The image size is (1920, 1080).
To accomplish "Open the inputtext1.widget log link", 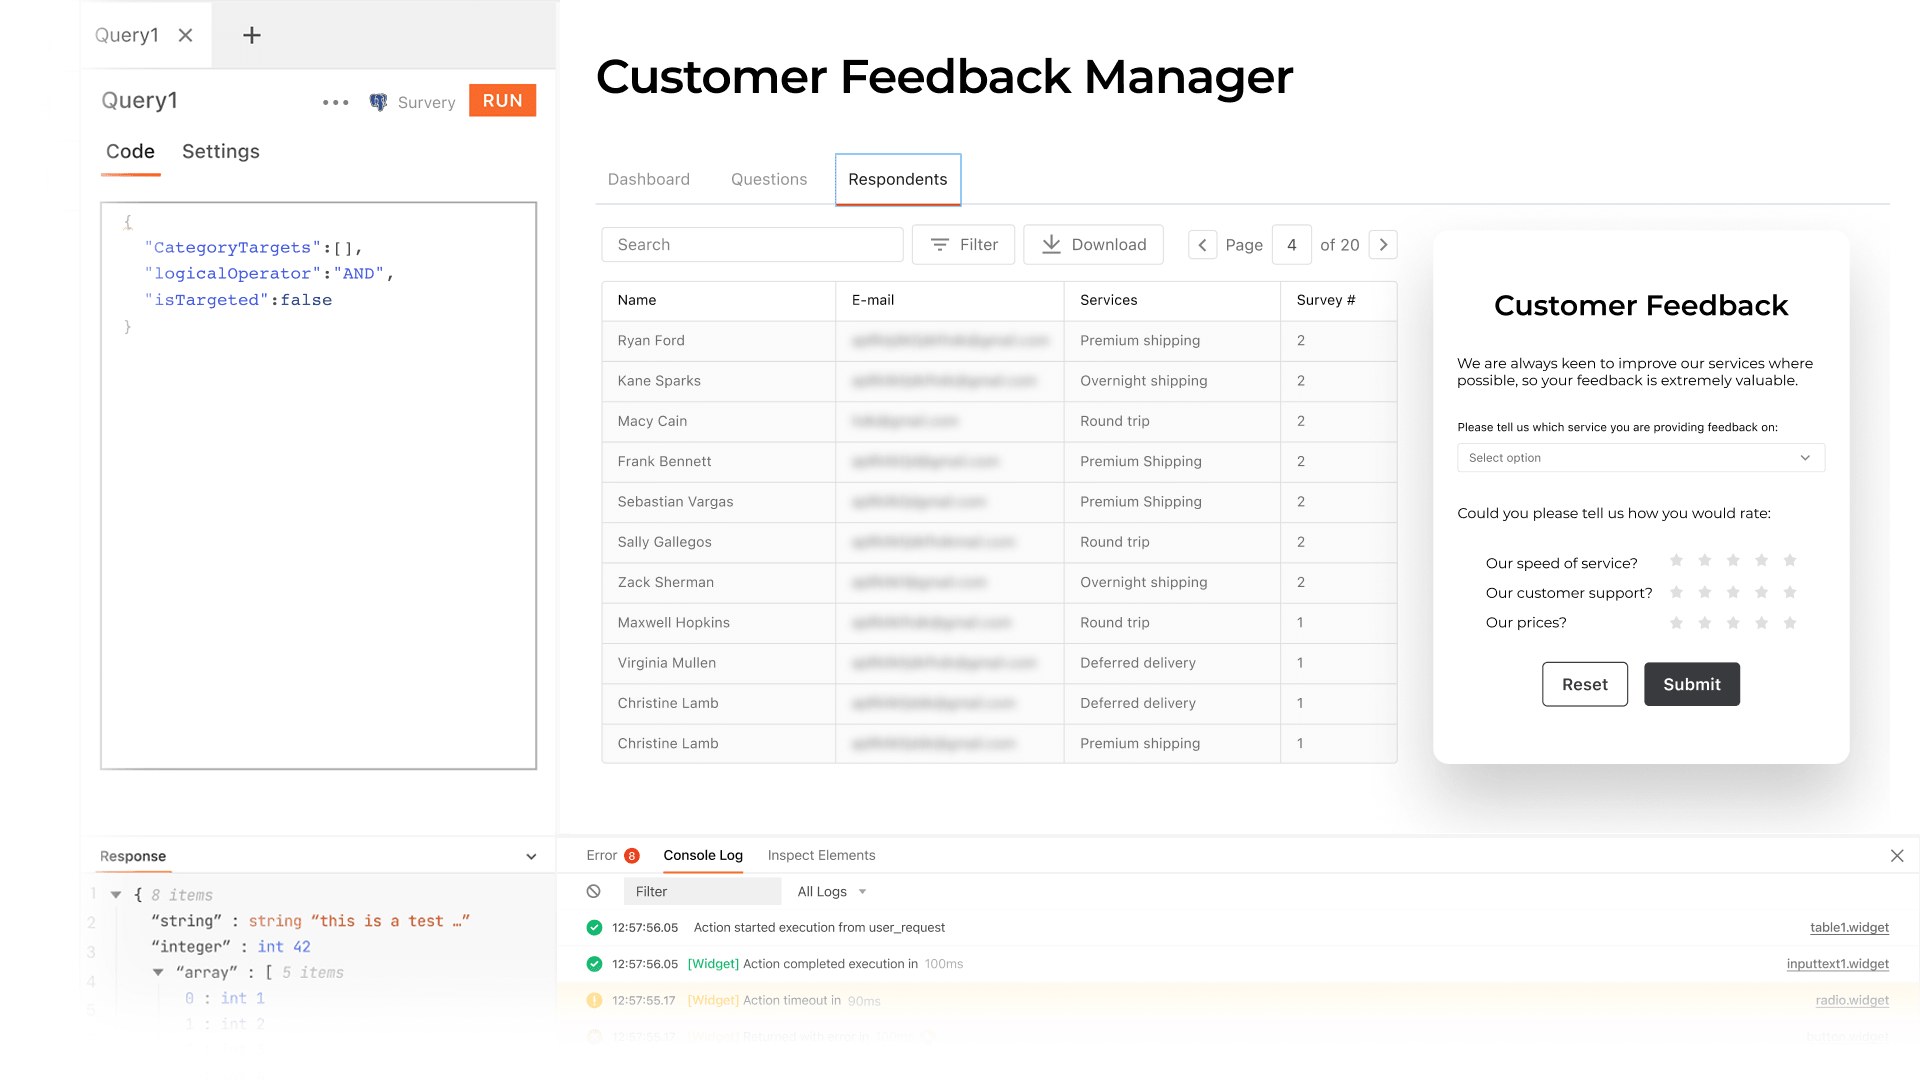I will 1837,963.
